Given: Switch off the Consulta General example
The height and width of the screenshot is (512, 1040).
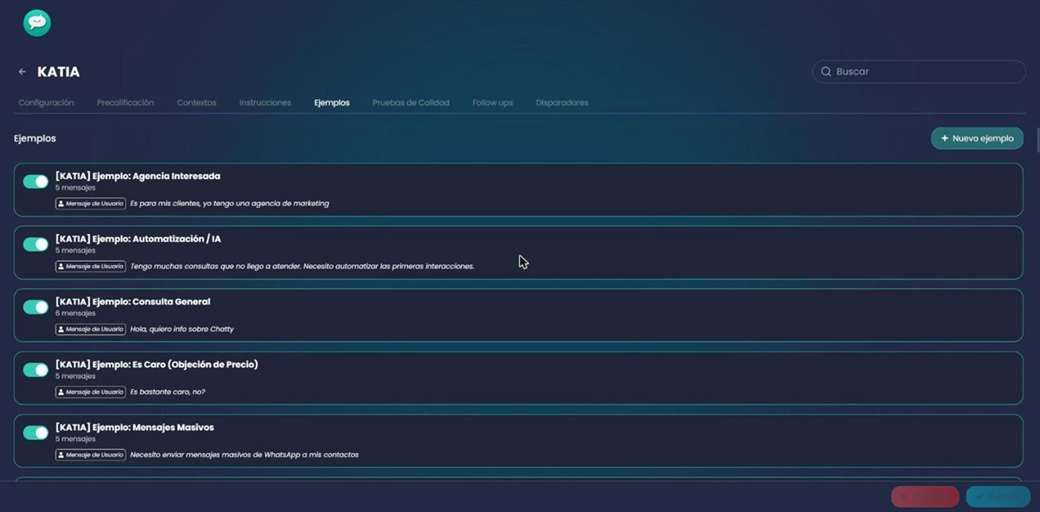Looking at the screenshot, I should 36,307.
